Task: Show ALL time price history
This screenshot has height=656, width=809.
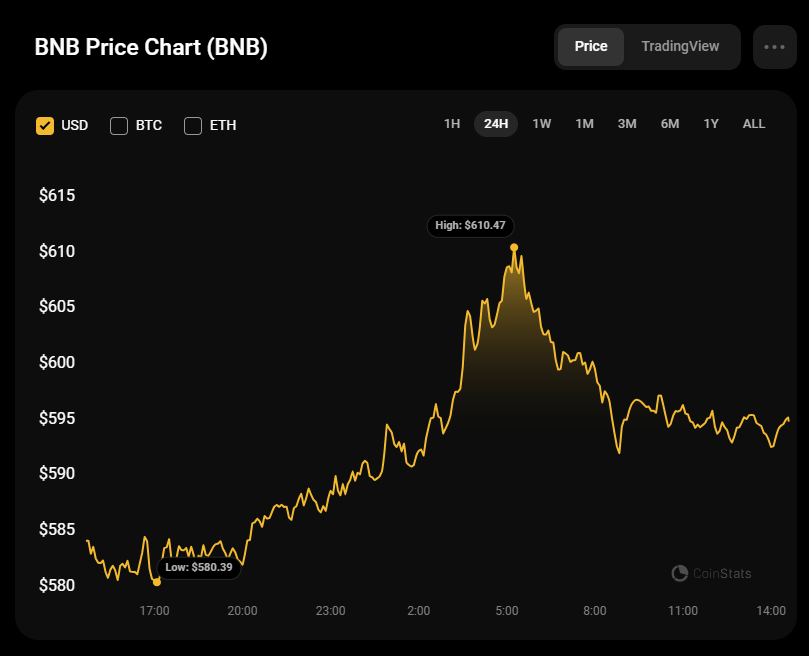Action: click(x=754, y=124)
